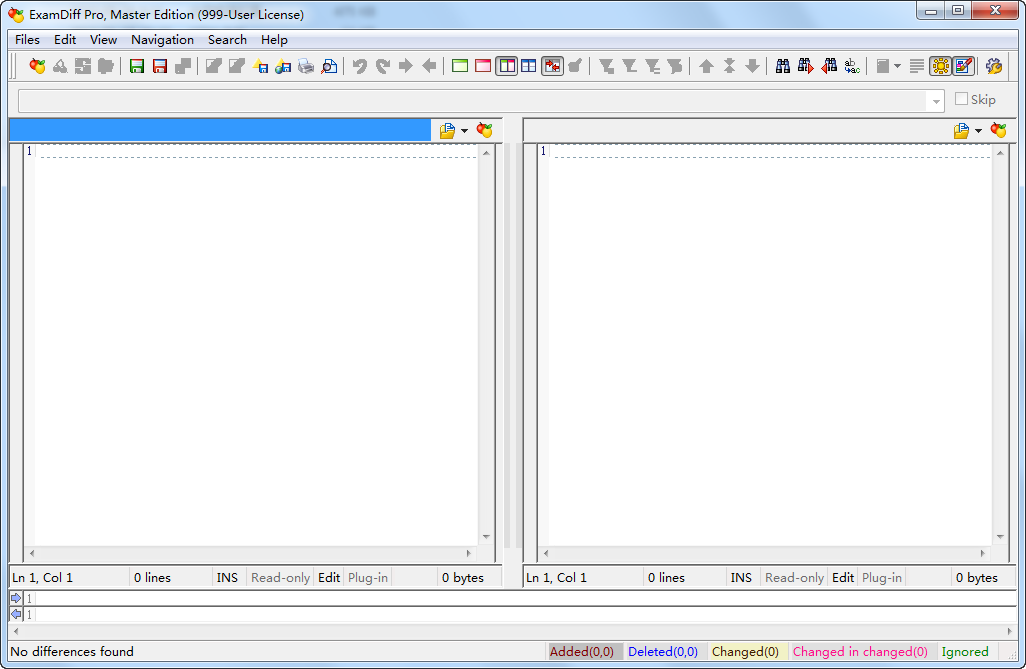The height and width of the screenshot is (669, 1026).
Task: Click left pane apple compare icon
Action: pyautogui.click(x=484, y=130)
